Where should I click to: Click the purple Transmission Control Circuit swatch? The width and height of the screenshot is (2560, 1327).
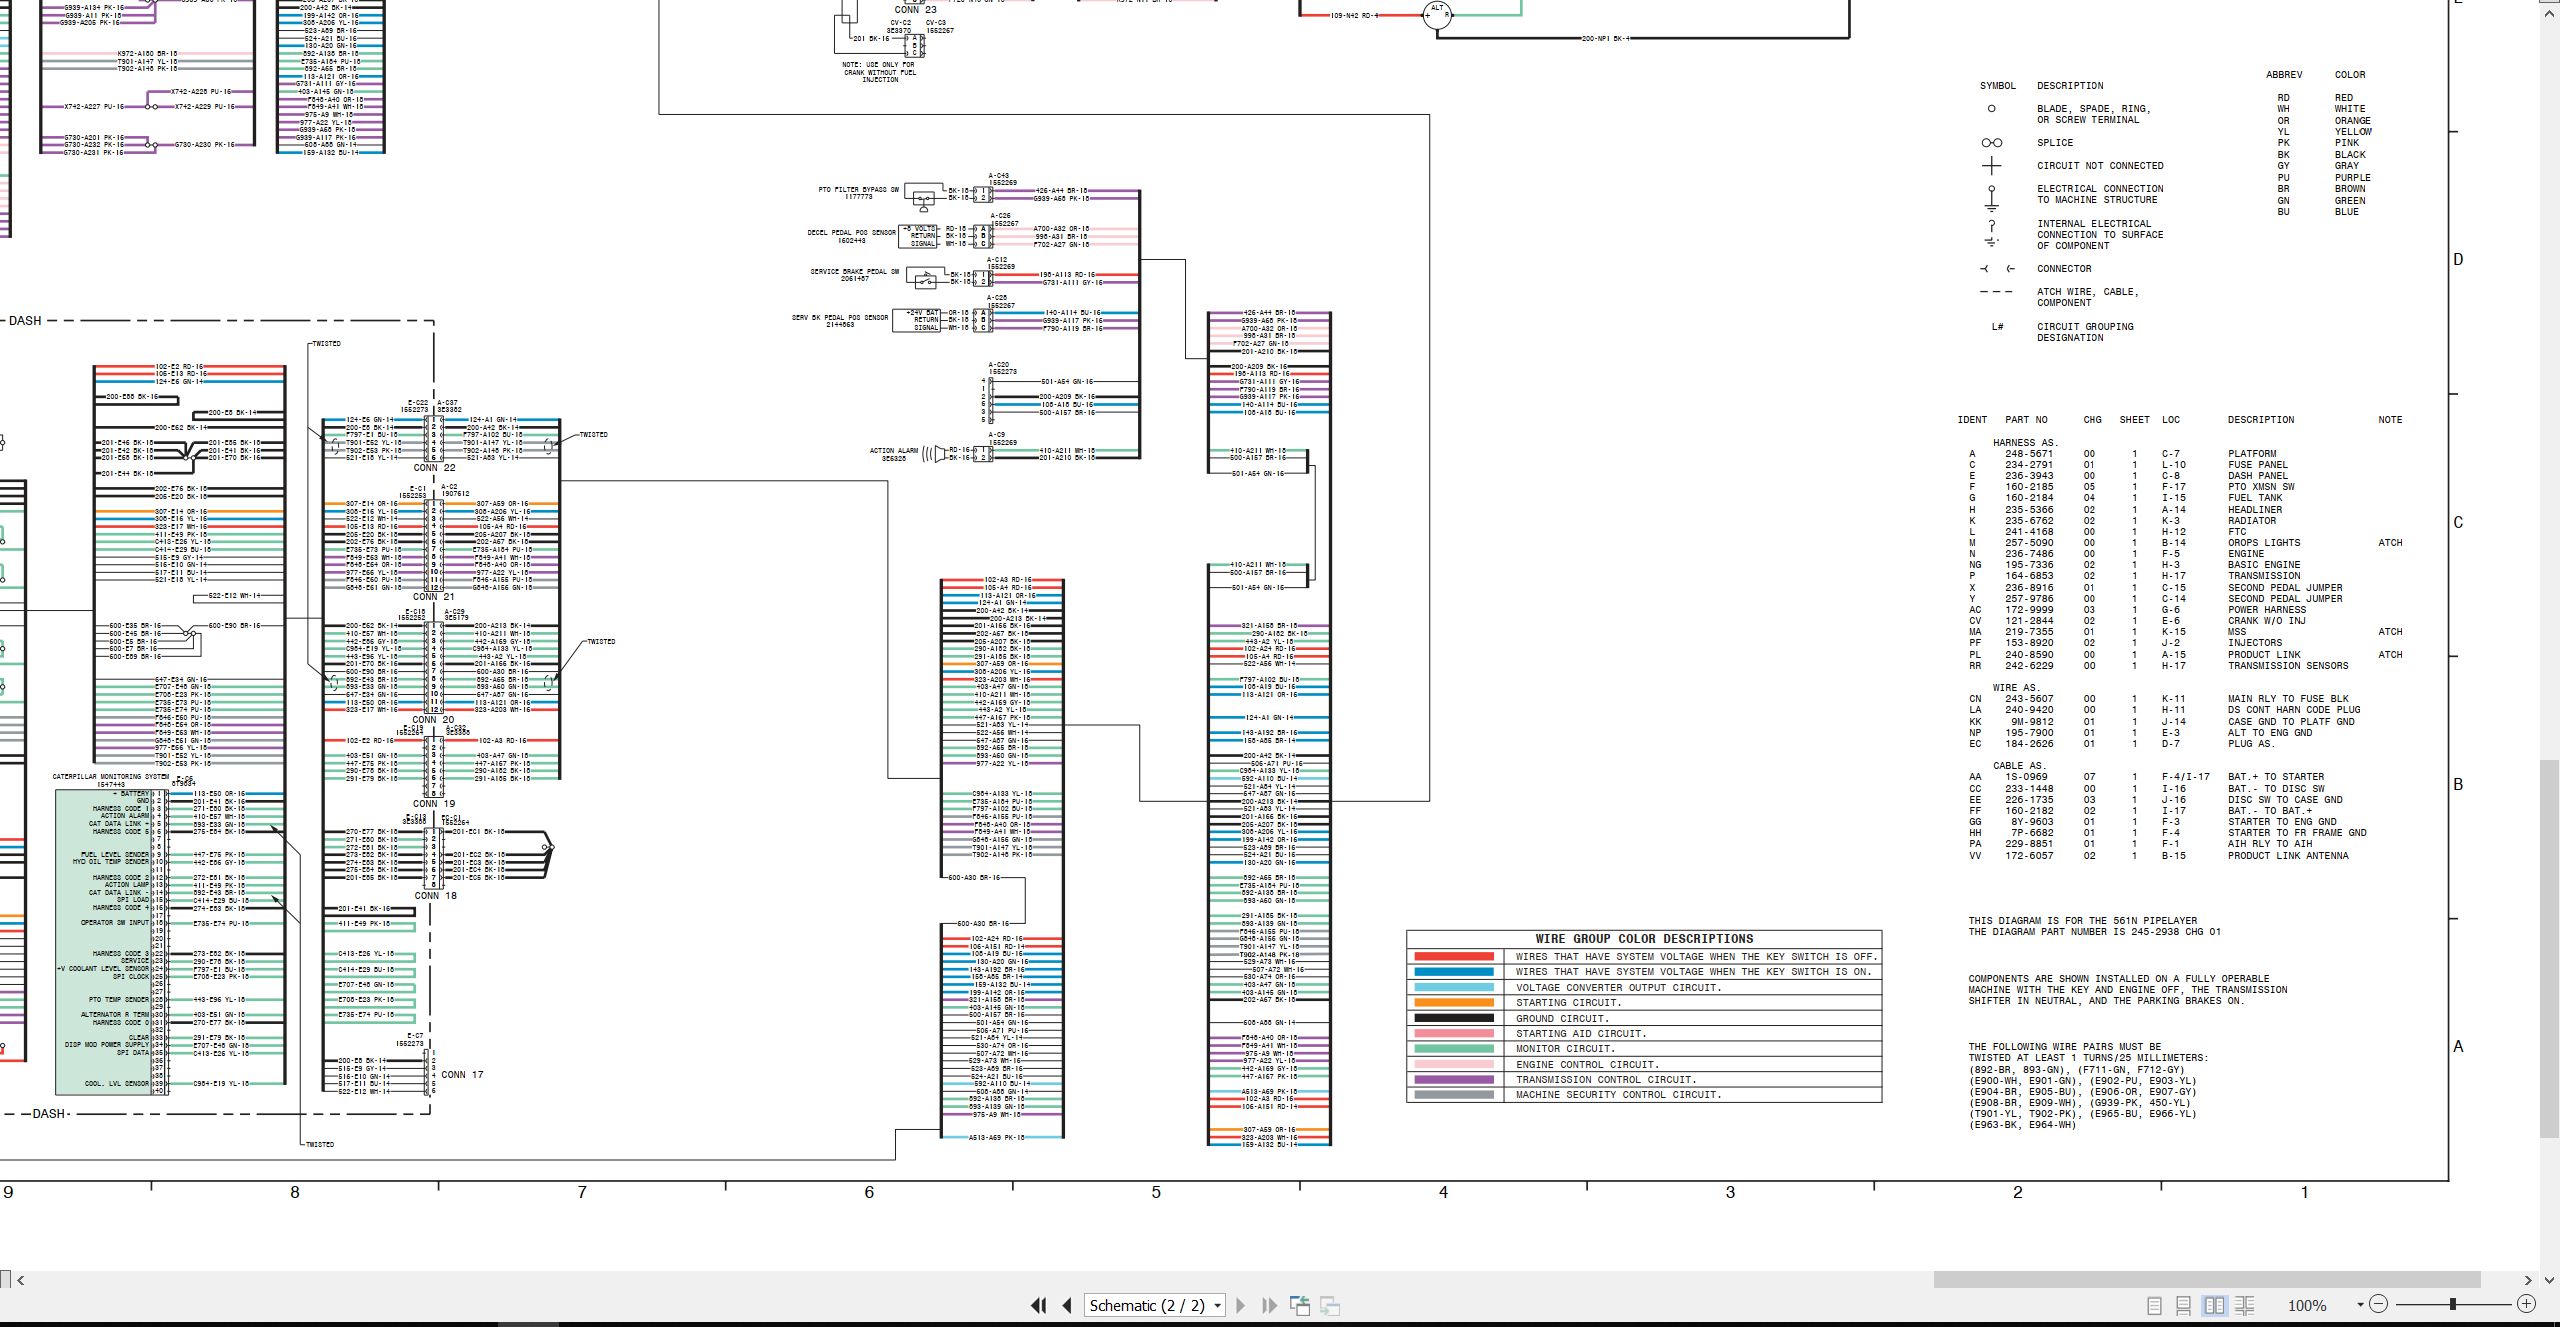pyautogui.click(x=1454, y=1080)
